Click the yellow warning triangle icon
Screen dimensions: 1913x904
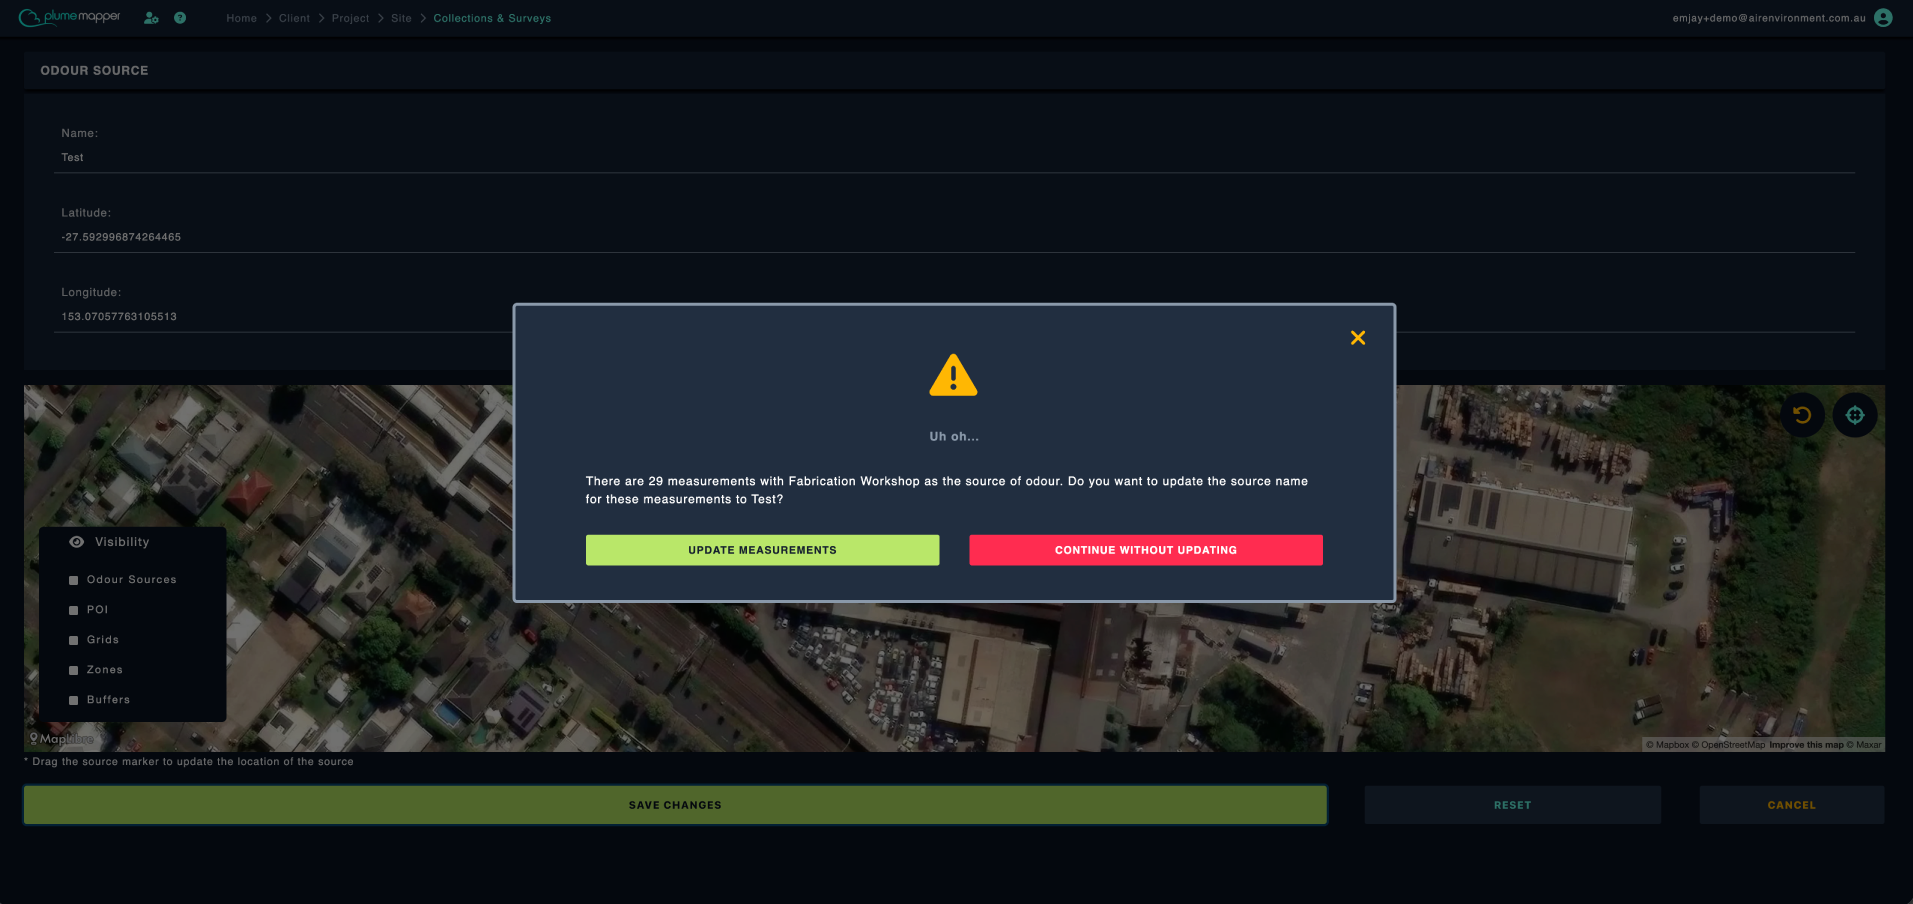(x=953, y=376)
